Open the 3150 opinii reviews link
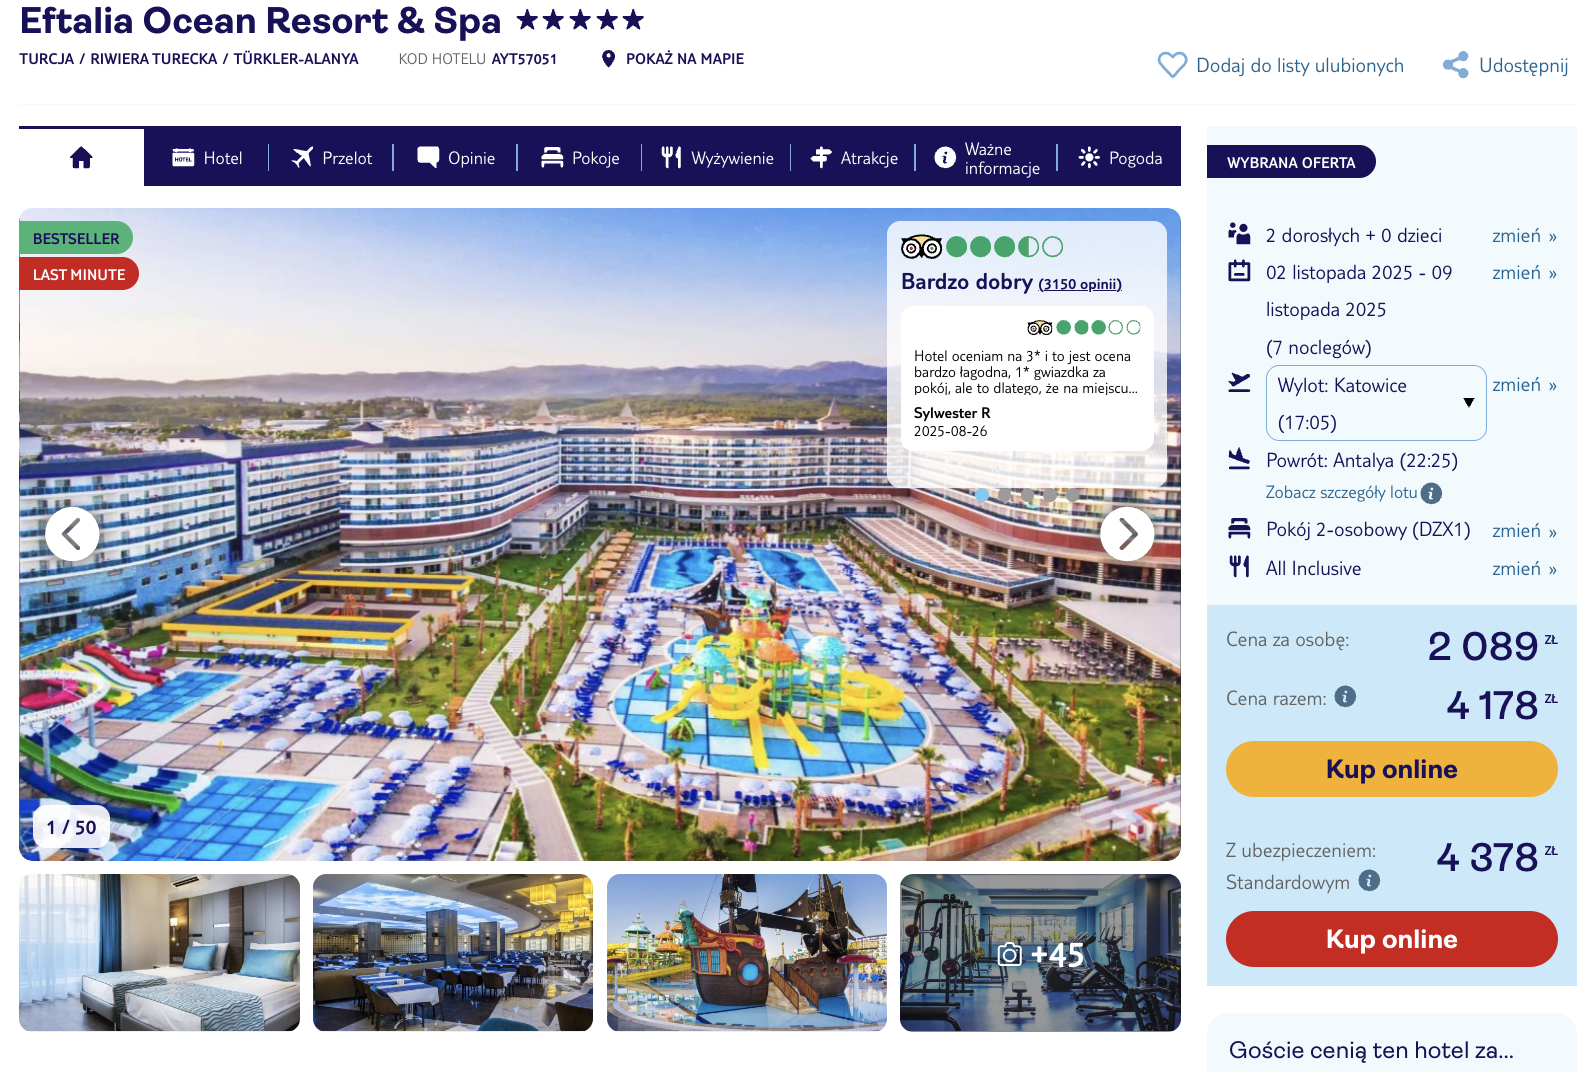 click(x=1080, y=284)
